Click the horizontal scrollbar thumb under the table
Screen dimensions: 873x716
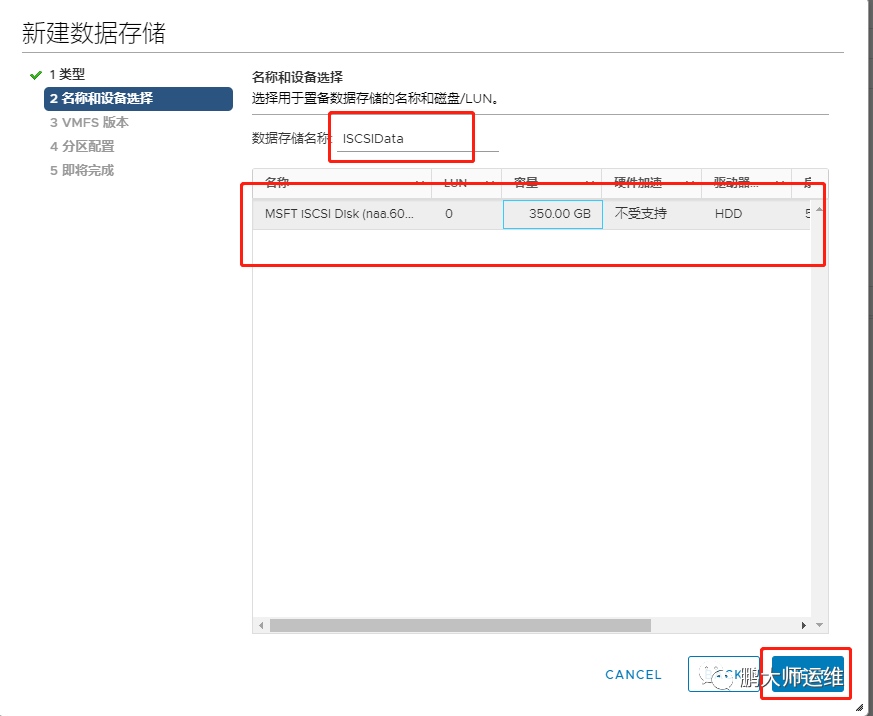coord(460,625)
